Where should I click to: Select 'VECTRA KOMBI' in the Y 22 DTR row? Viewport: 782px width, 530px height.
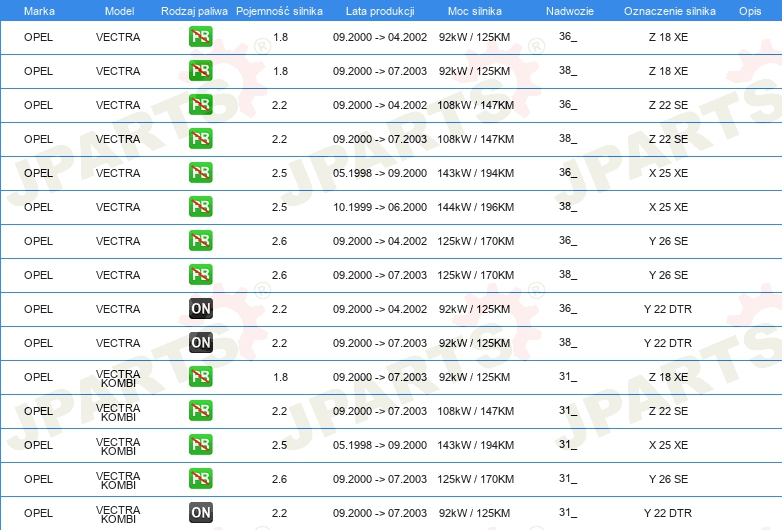click(118, 515)
